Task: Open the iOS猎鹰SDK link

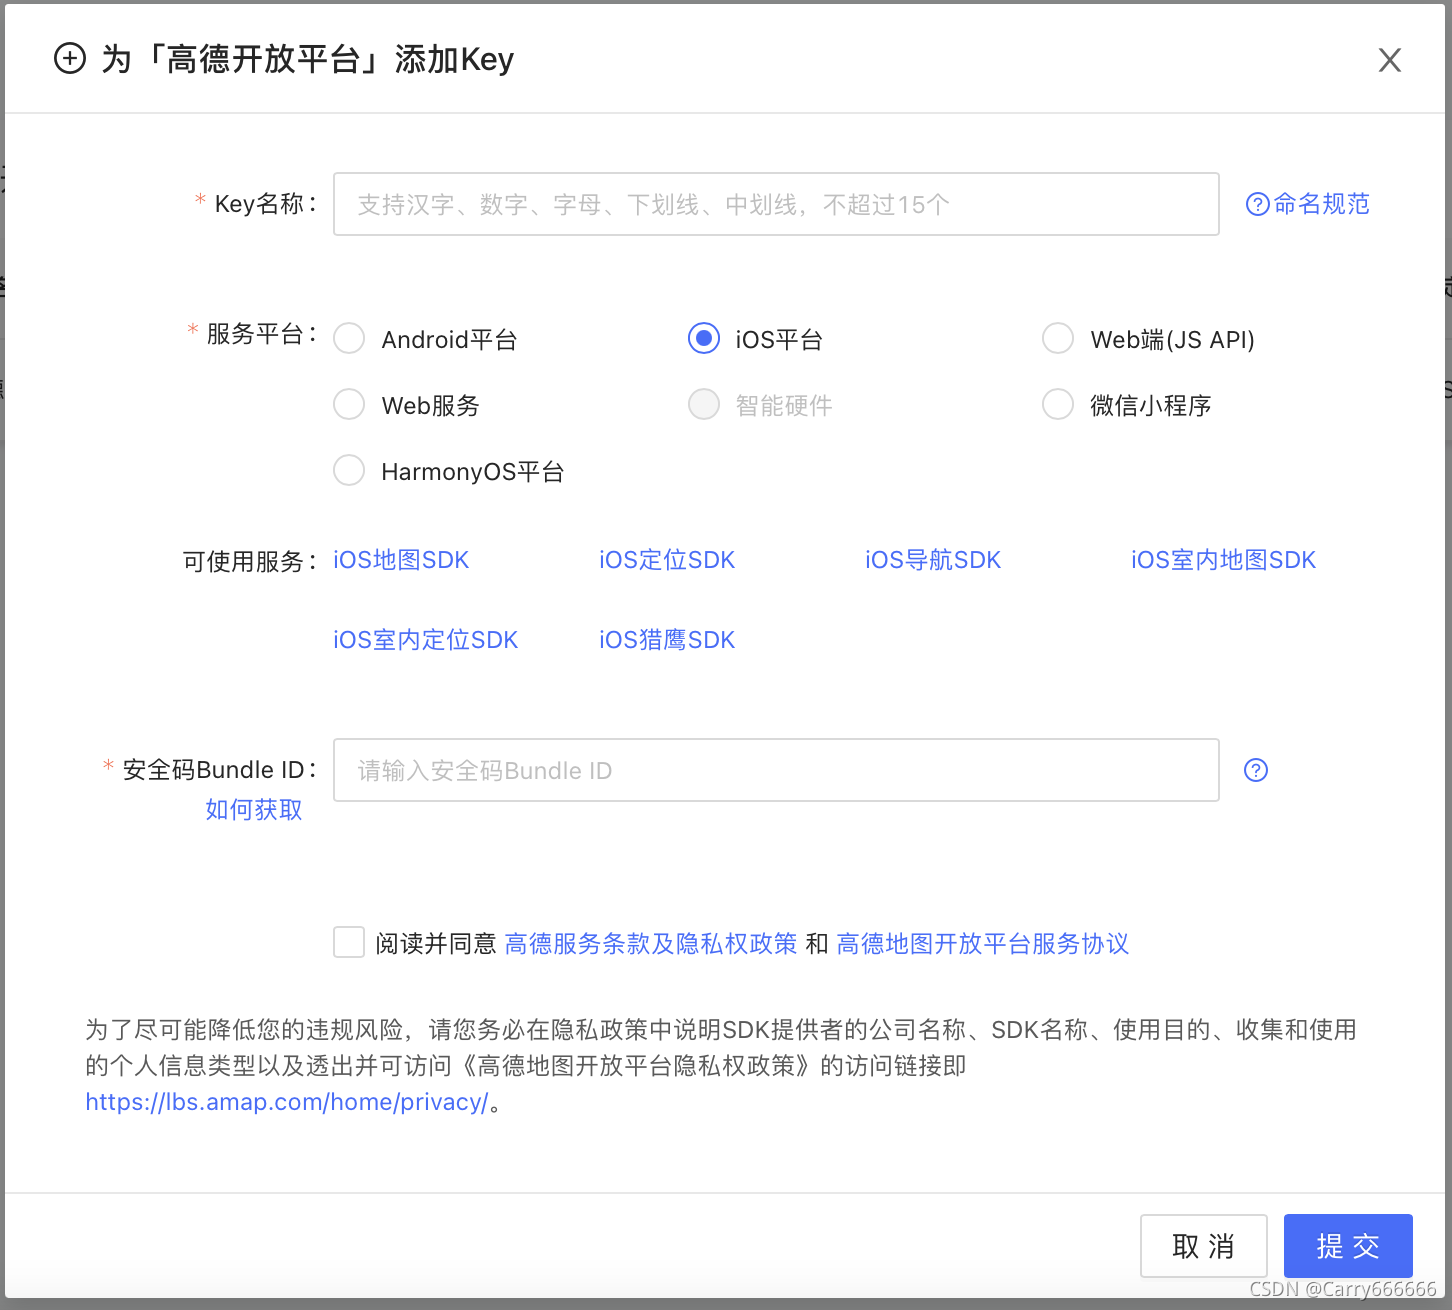Action: click(666, 639)
